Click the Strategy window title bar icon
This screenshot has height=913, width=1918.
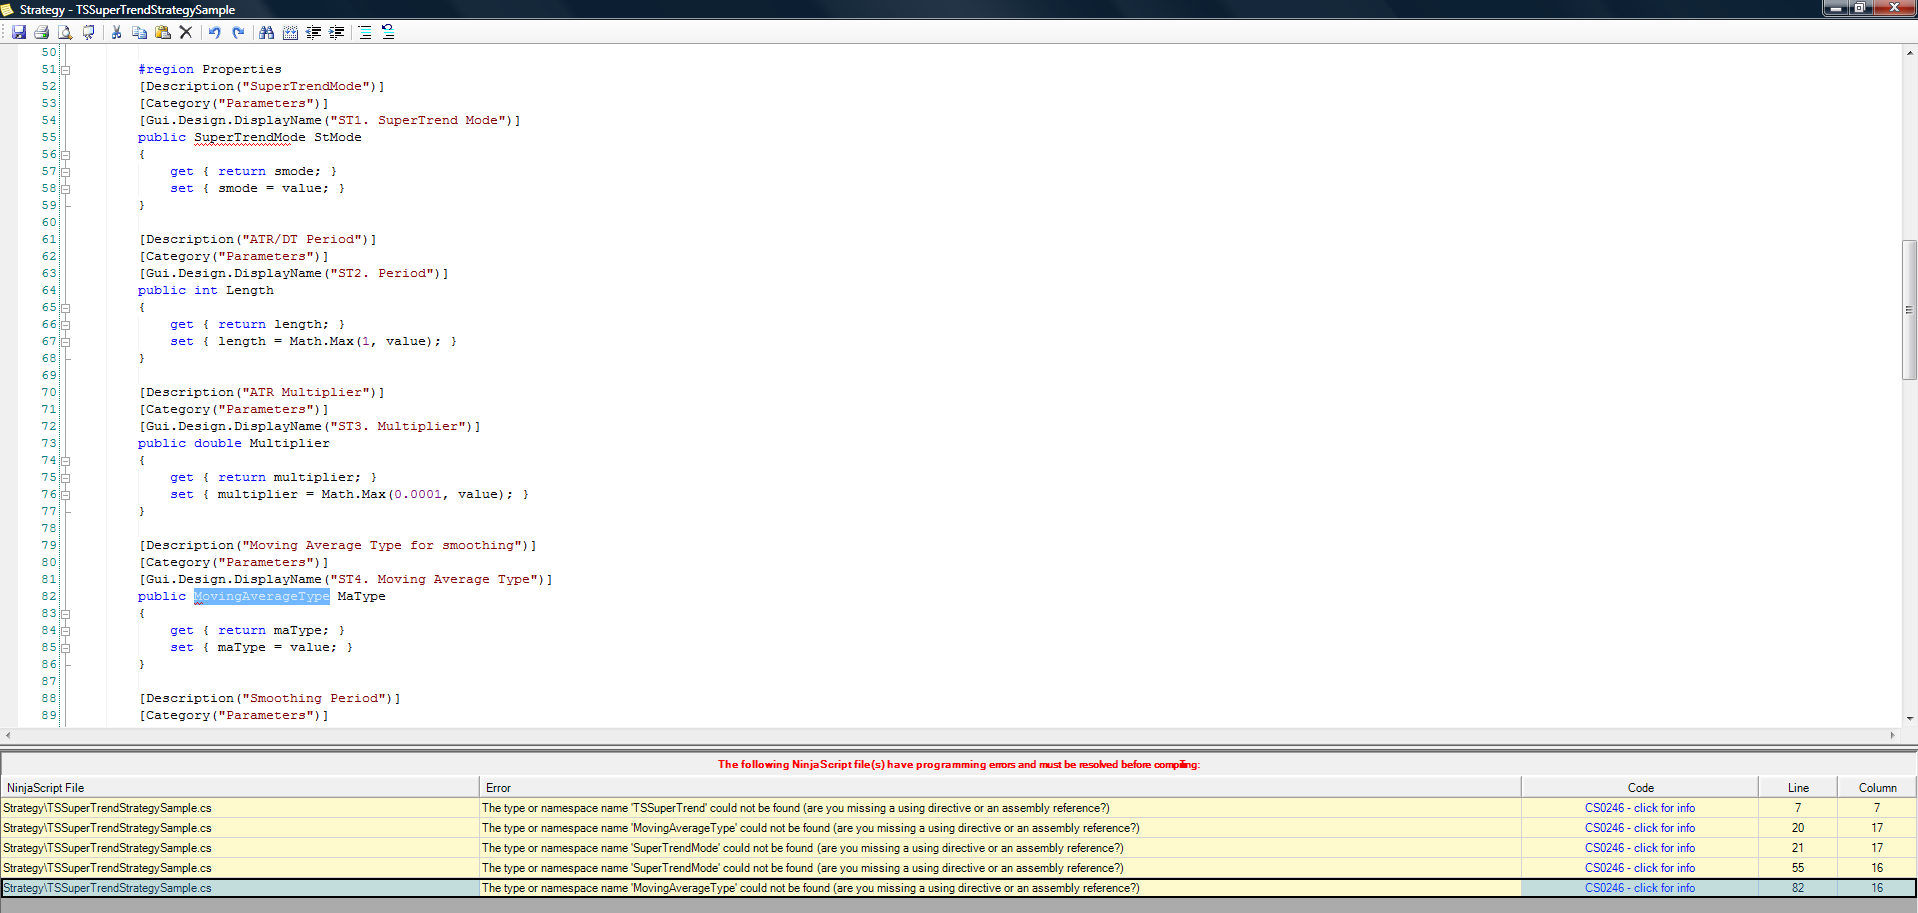(8, 9)
